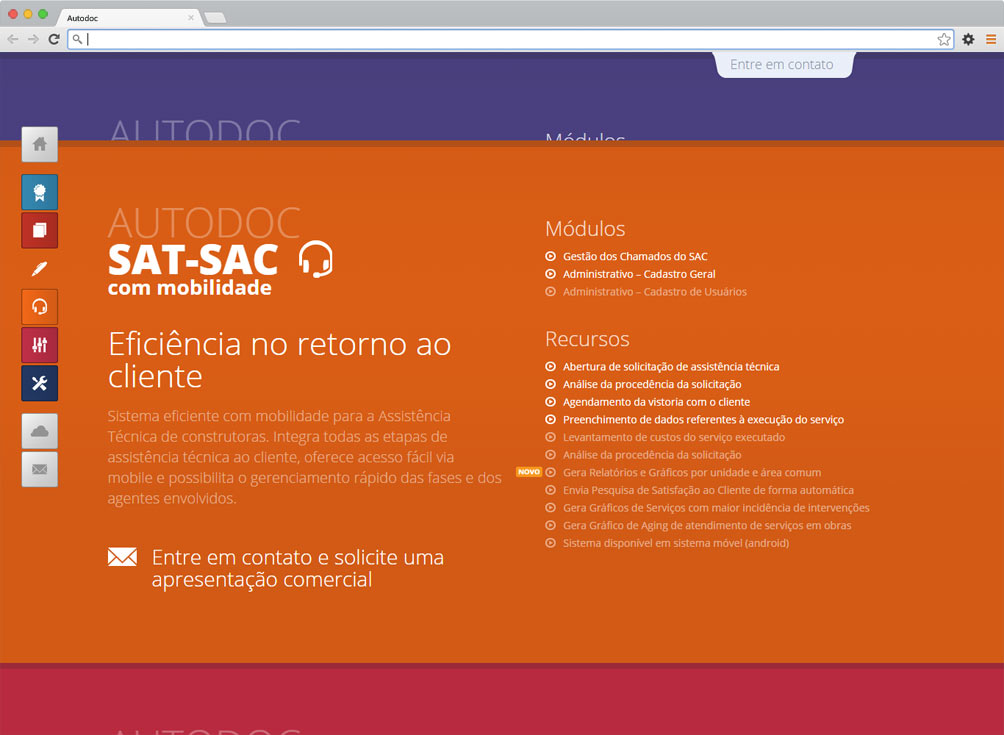This screenshot has width=1004, height=735.
Task: Focus the browser address bar
Action: click(x=500, y=39)
